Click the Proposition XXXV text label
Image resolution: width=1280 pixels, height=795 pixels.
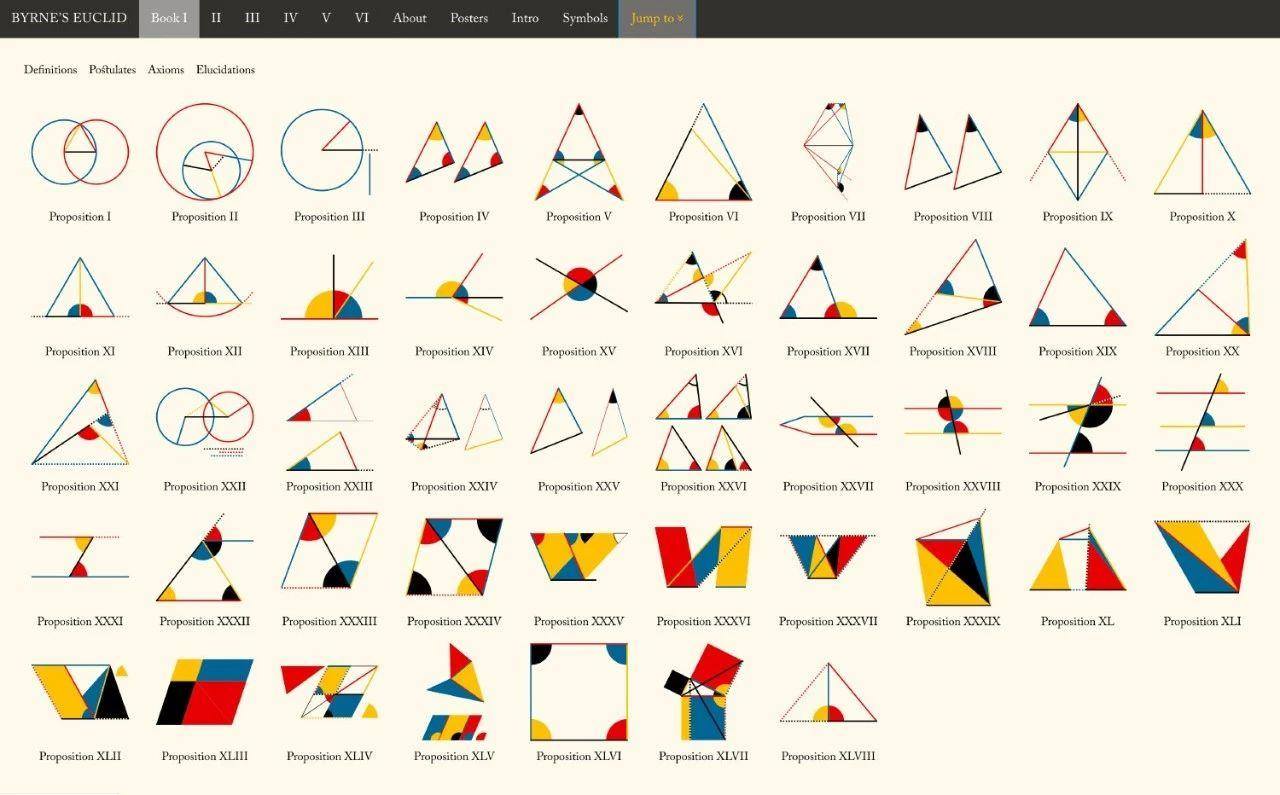(x=579, y=622)
